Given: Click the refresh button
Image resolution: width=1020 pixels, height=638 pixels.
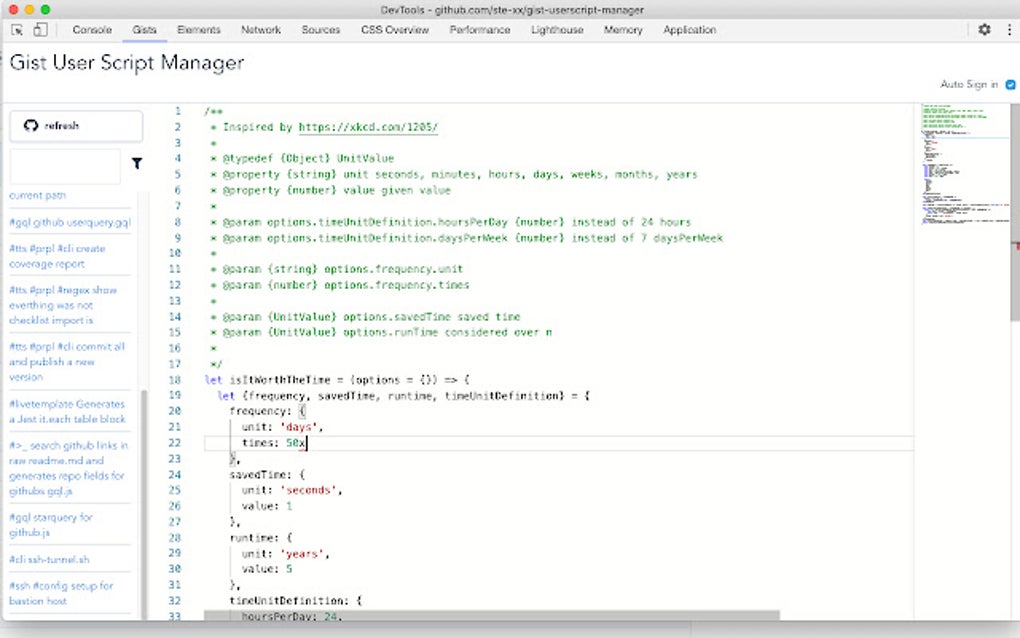Looking at the screenshot, I should tap(75, 125).
